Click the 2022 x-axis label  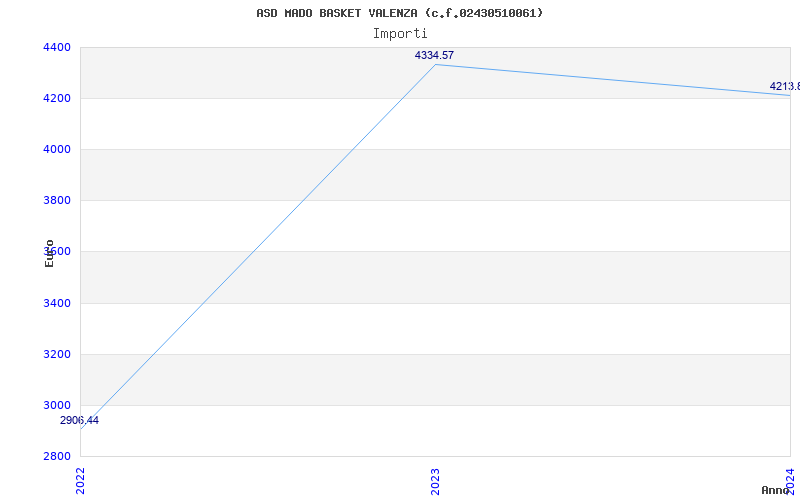pos(80,481)
